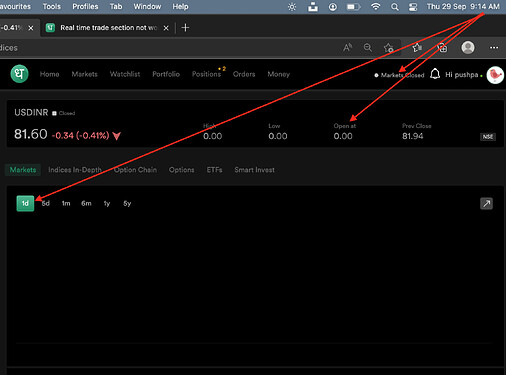Open the Help menu in the menu bar
506x375 pixels.
coord(180,7)
